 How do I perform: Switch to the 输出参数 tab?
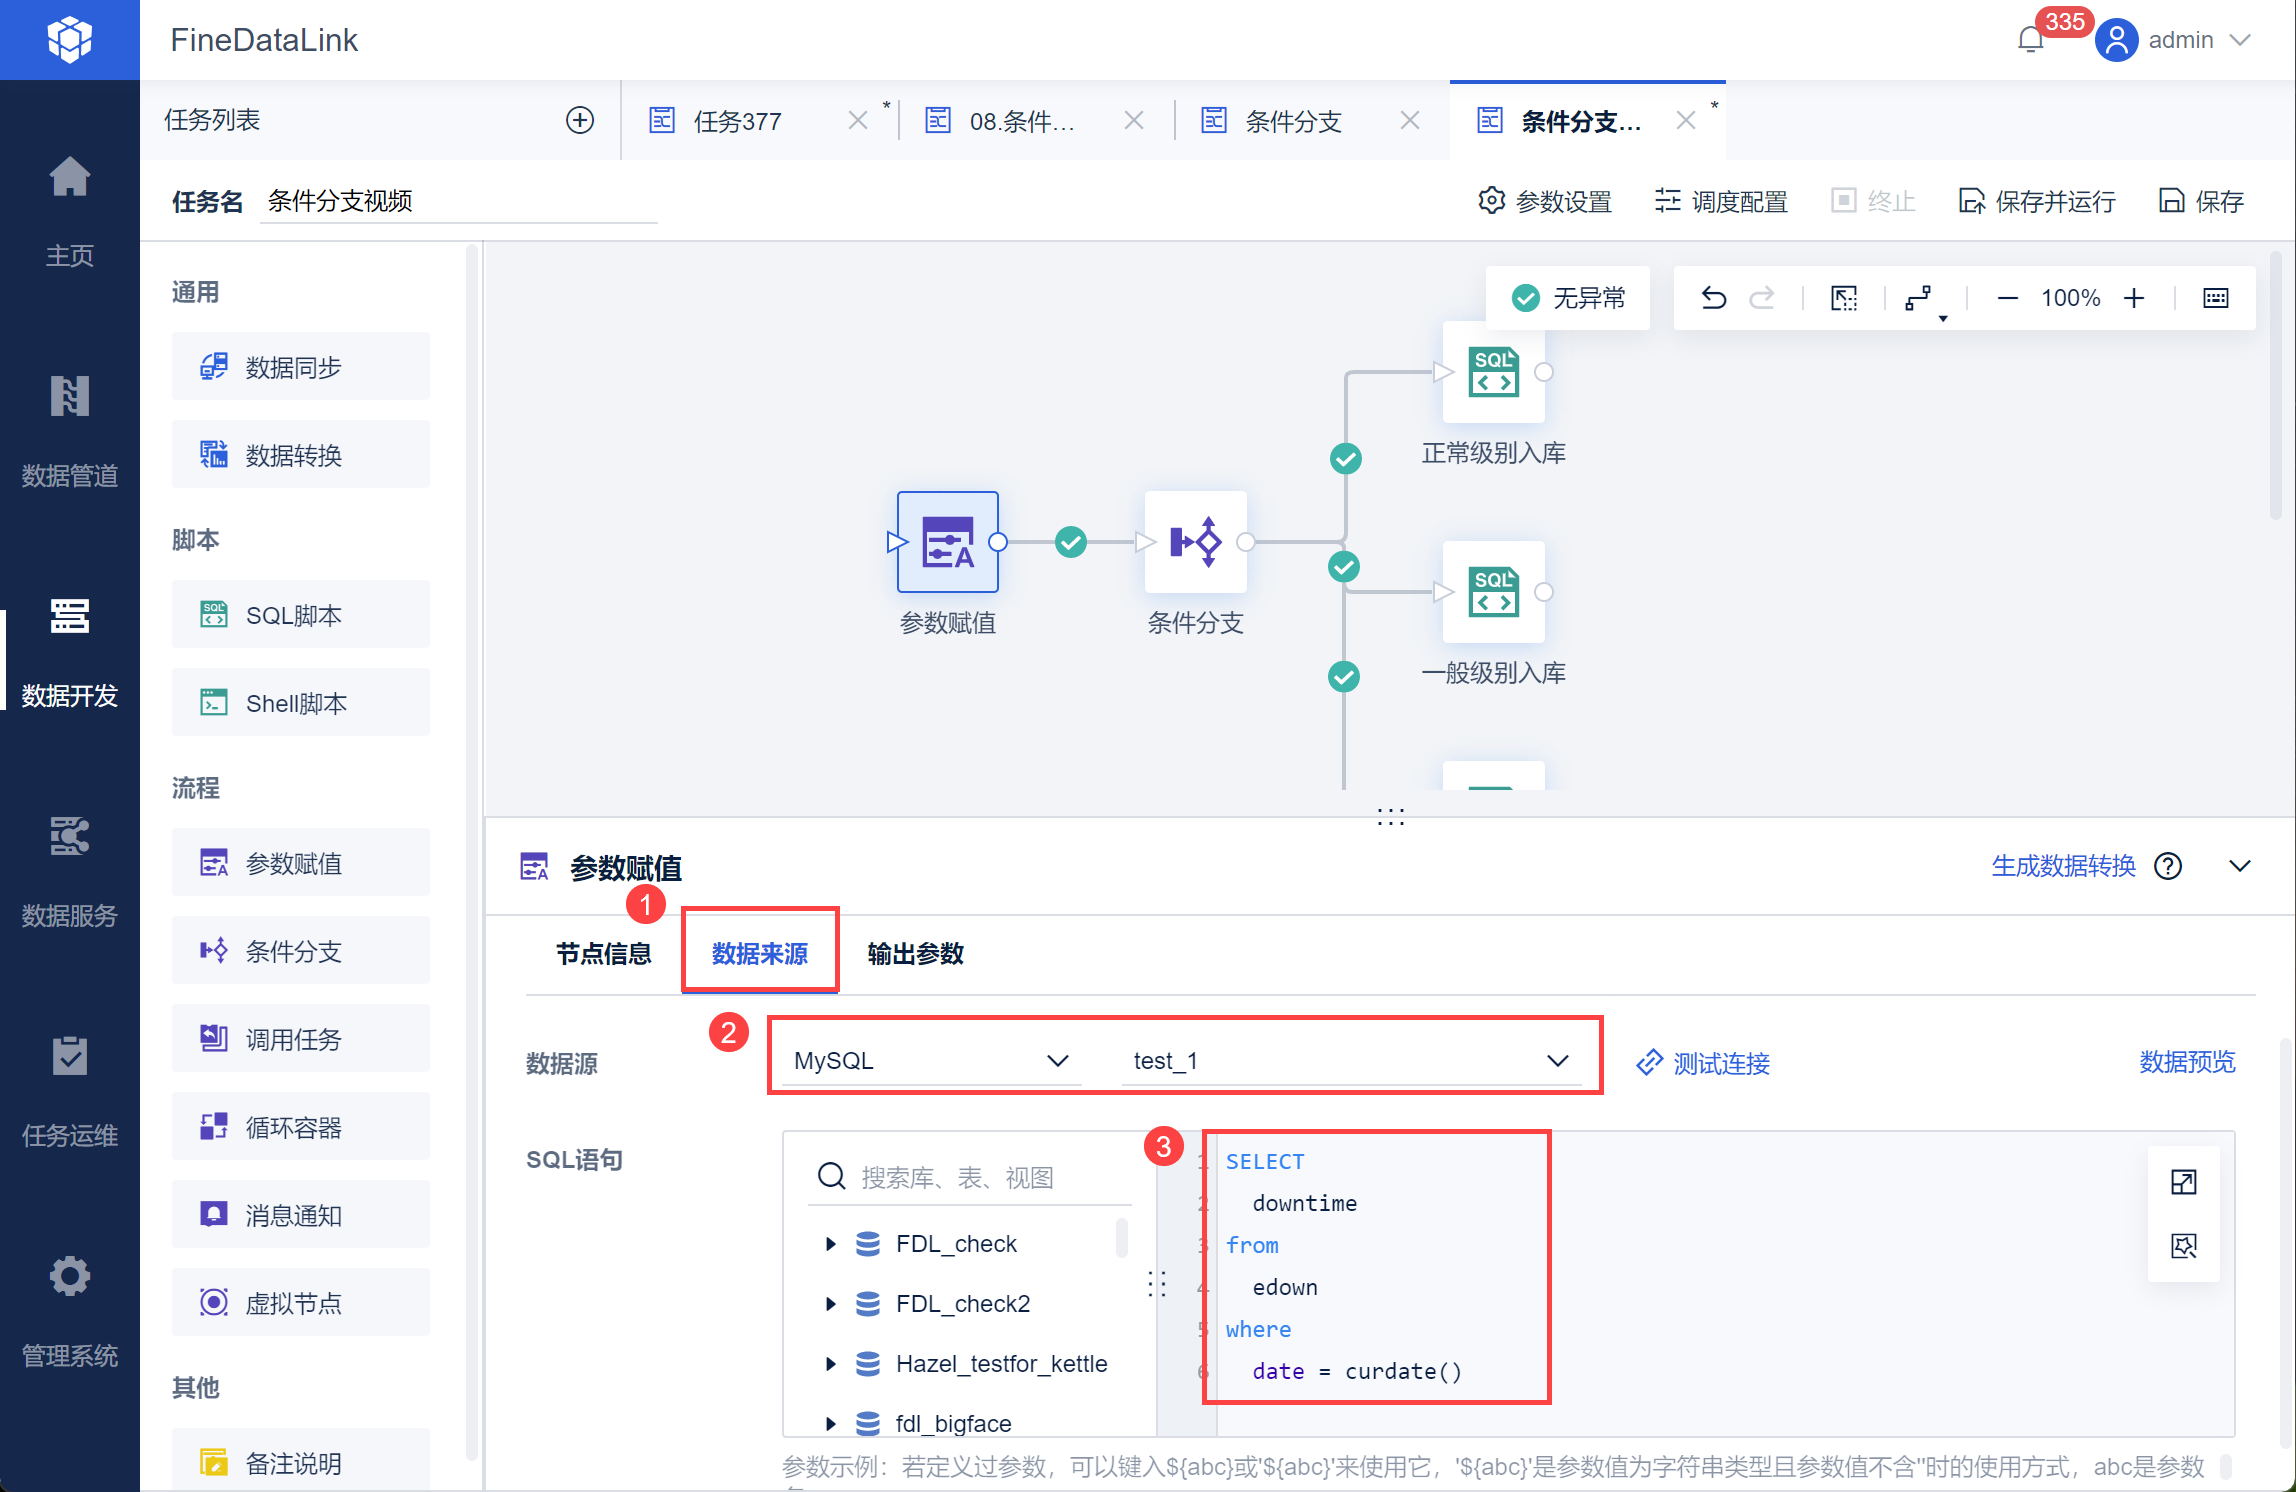tap(915, 954)
